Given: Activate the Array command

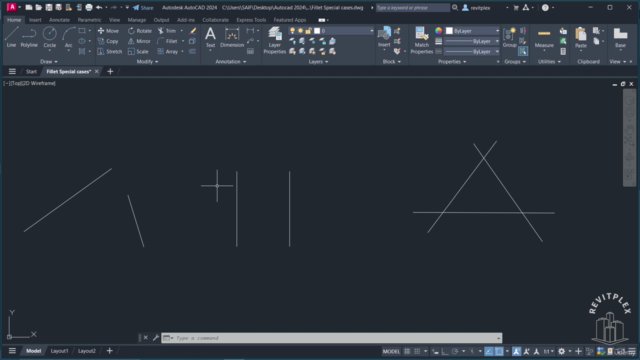Looking at the screenshot, I should (168, 51).
